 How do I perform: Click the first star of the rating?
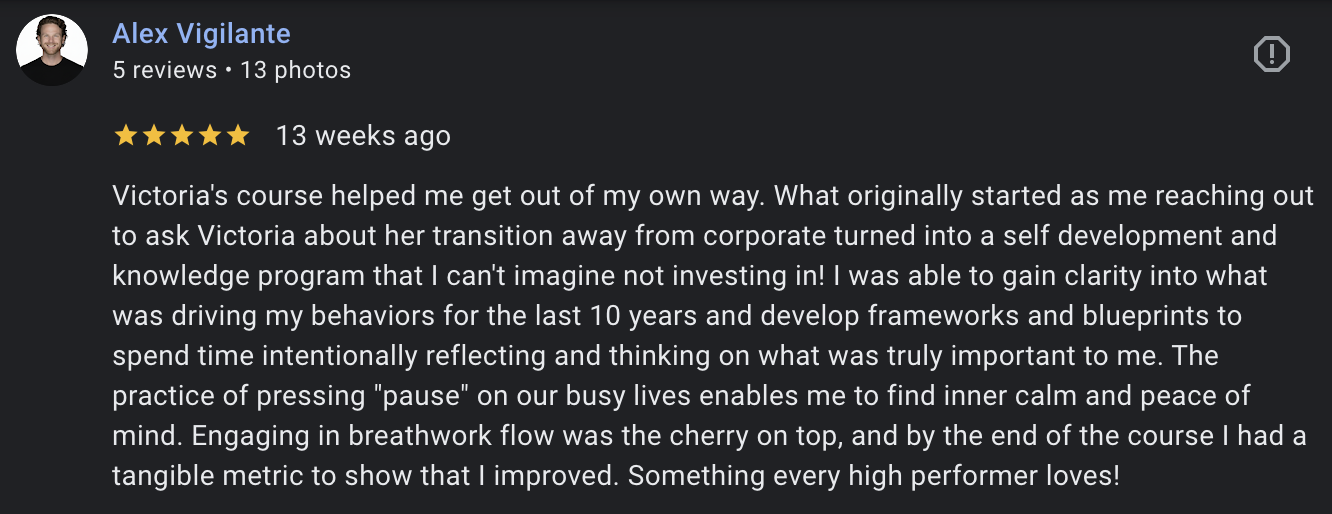[125, 135]
